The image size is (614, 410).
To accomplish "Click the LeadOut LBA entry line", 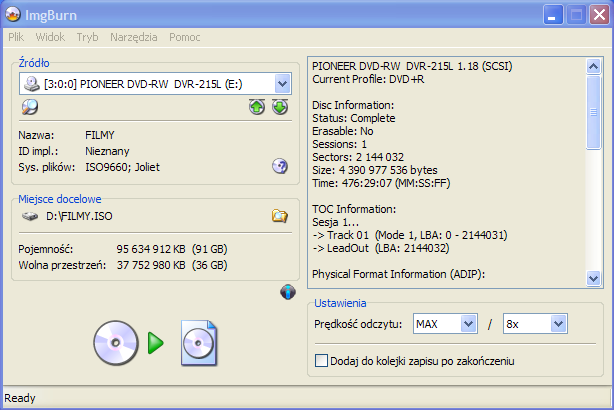I will click(381, 248).
